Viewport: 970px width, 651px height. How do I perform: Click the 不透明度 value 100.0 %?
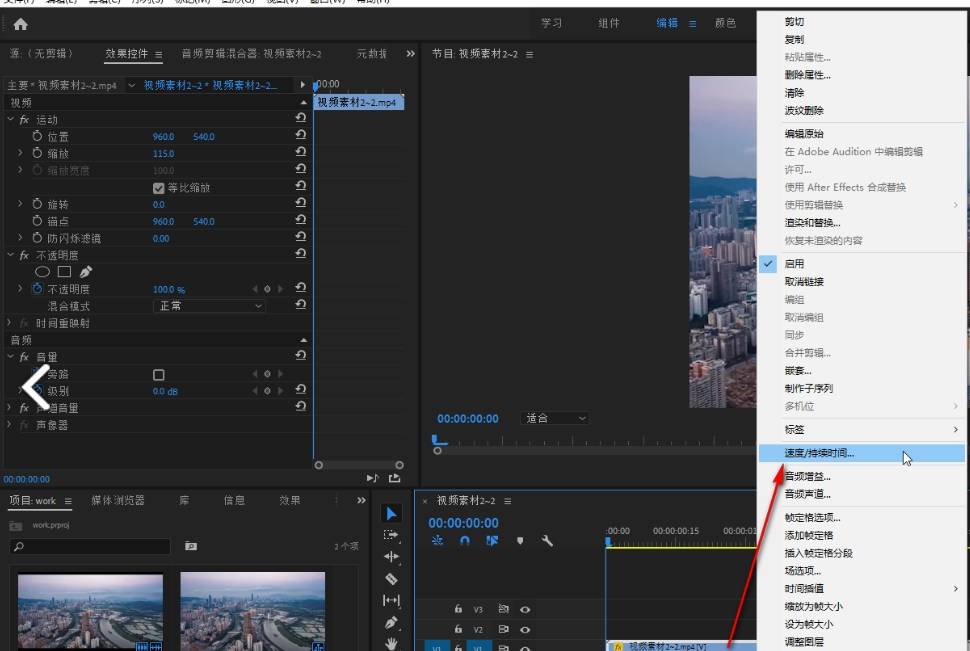(169, 290)
